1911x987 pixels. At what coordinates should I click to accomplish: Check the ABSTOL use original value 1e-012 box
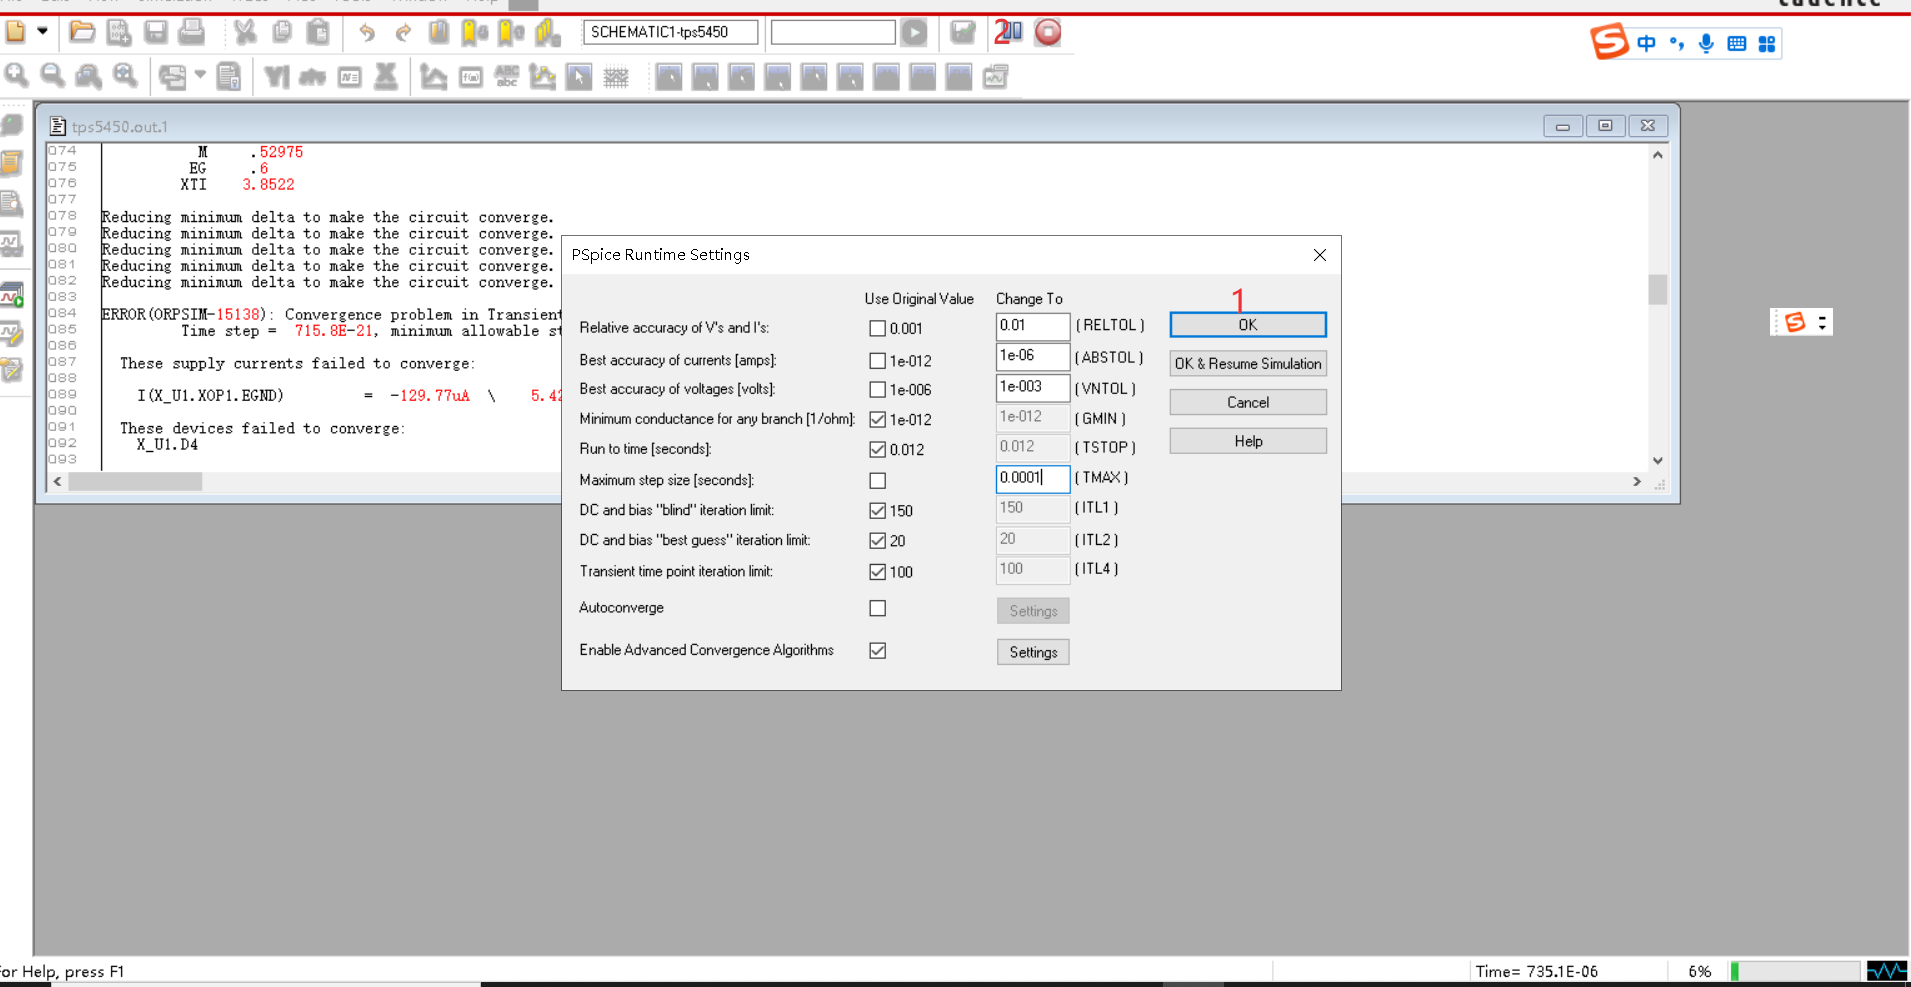[x=877, y=361]
